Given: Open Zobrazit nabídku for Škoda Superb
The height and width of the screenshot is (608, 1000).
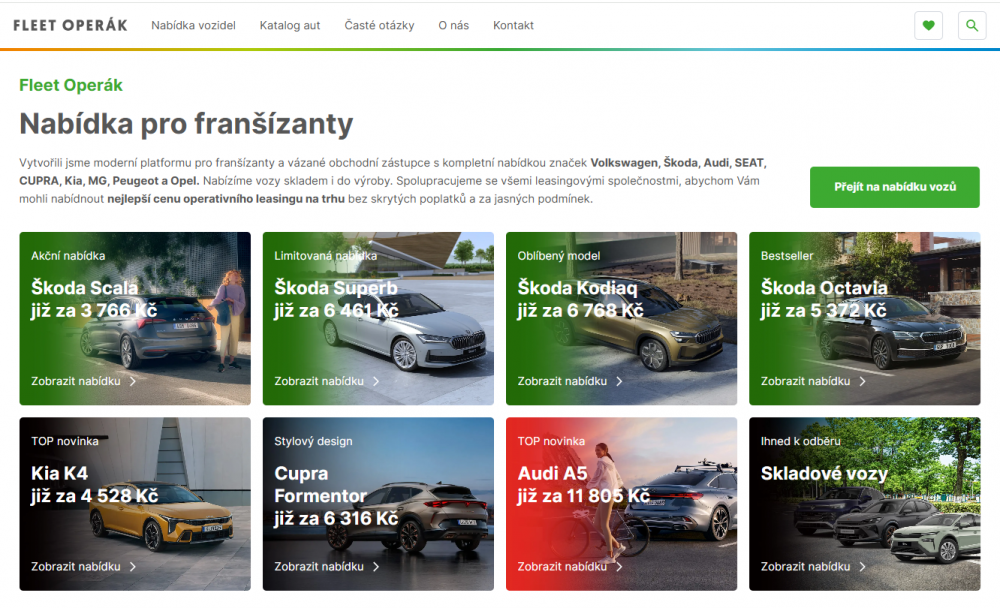Looking at the screenshot, I should (319, 381).
